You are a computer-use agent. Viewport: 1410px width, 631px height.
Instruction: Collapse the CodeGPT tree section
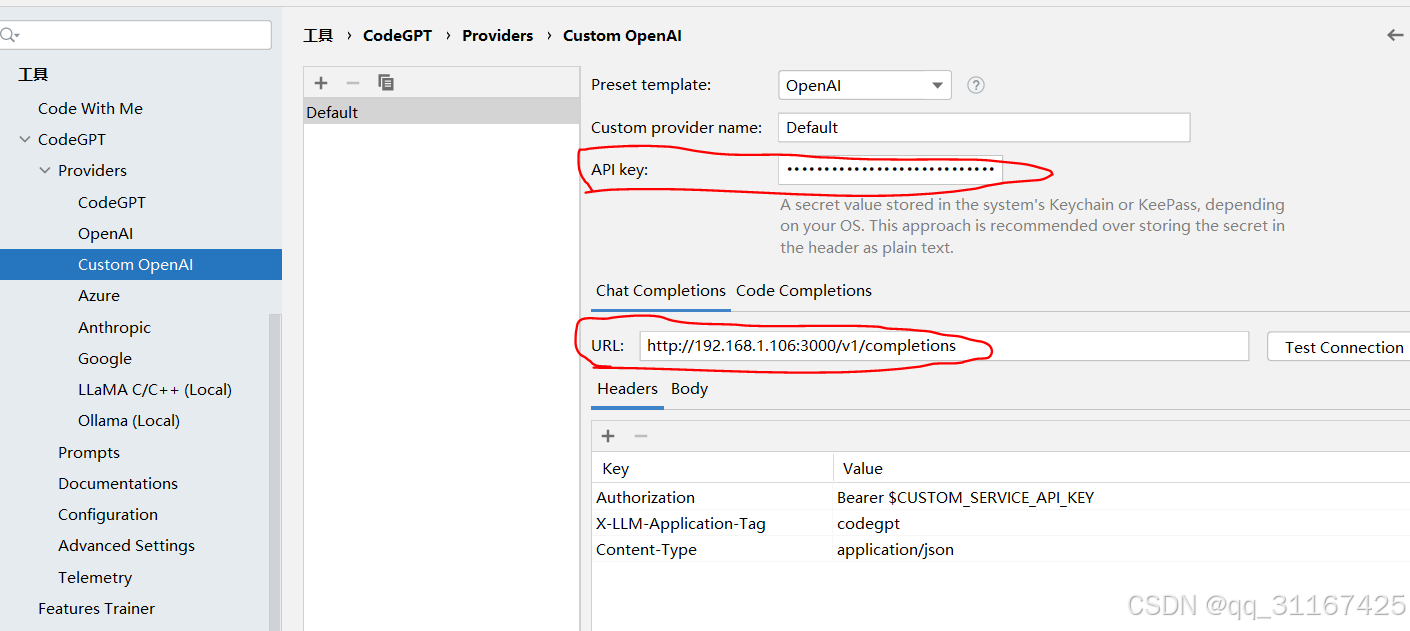24,139
